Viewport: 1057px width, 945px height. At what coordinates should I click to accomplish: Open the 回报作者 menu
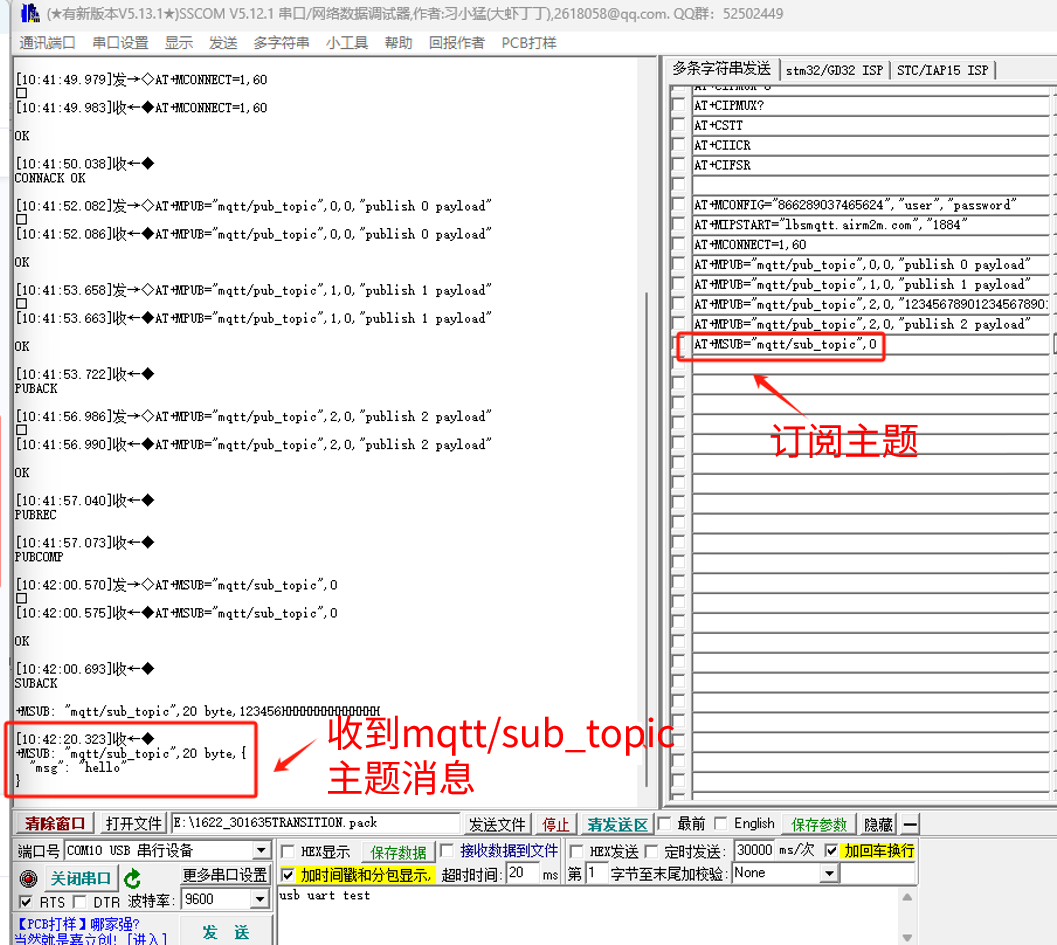point(456,43)
